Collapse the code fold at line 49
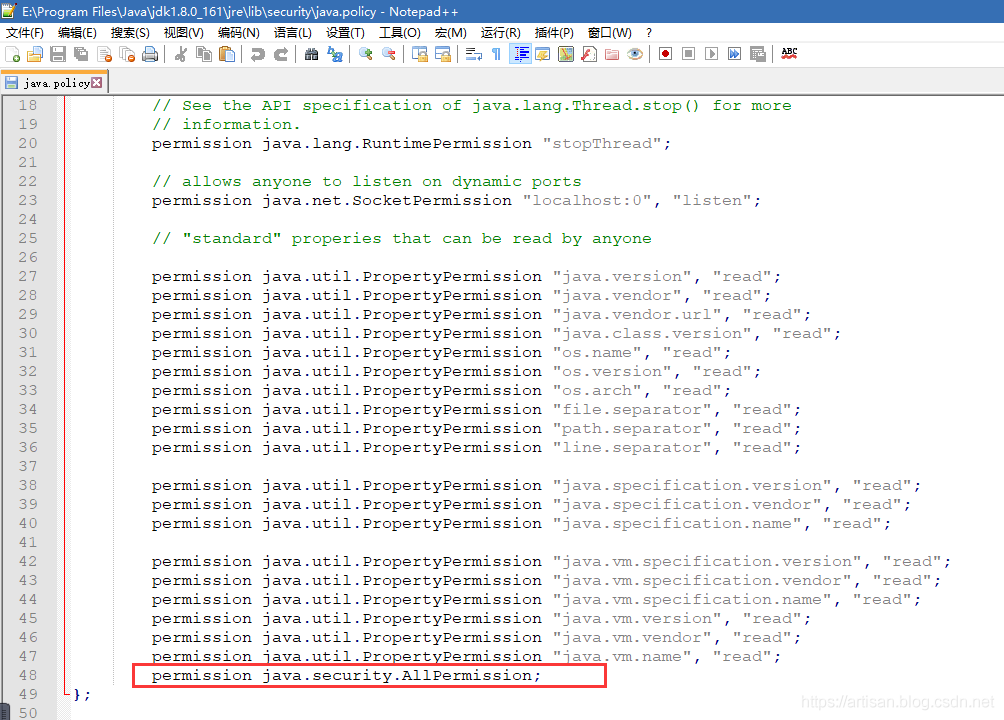The image size is (1004, 720). pyautogui.click(x=66, y=694)
